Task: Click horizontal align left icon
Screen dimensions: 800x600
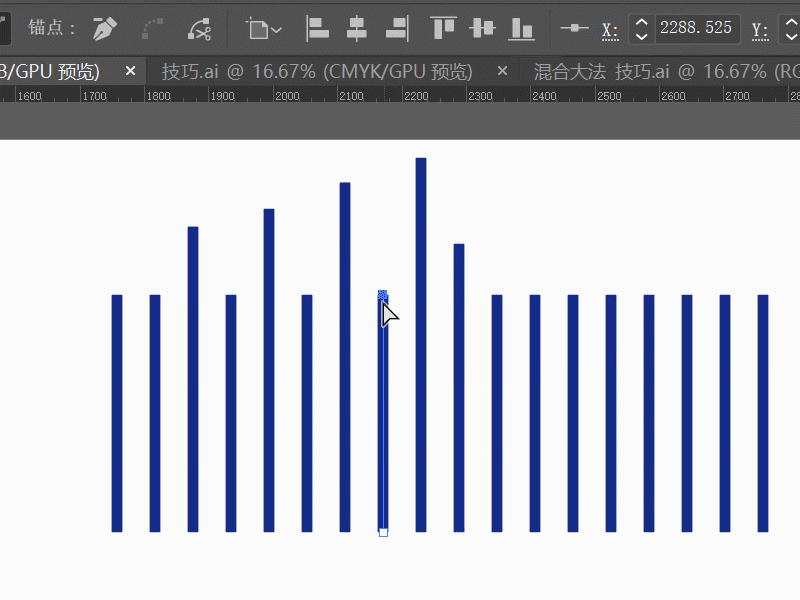Action: (x=317, y=29)
